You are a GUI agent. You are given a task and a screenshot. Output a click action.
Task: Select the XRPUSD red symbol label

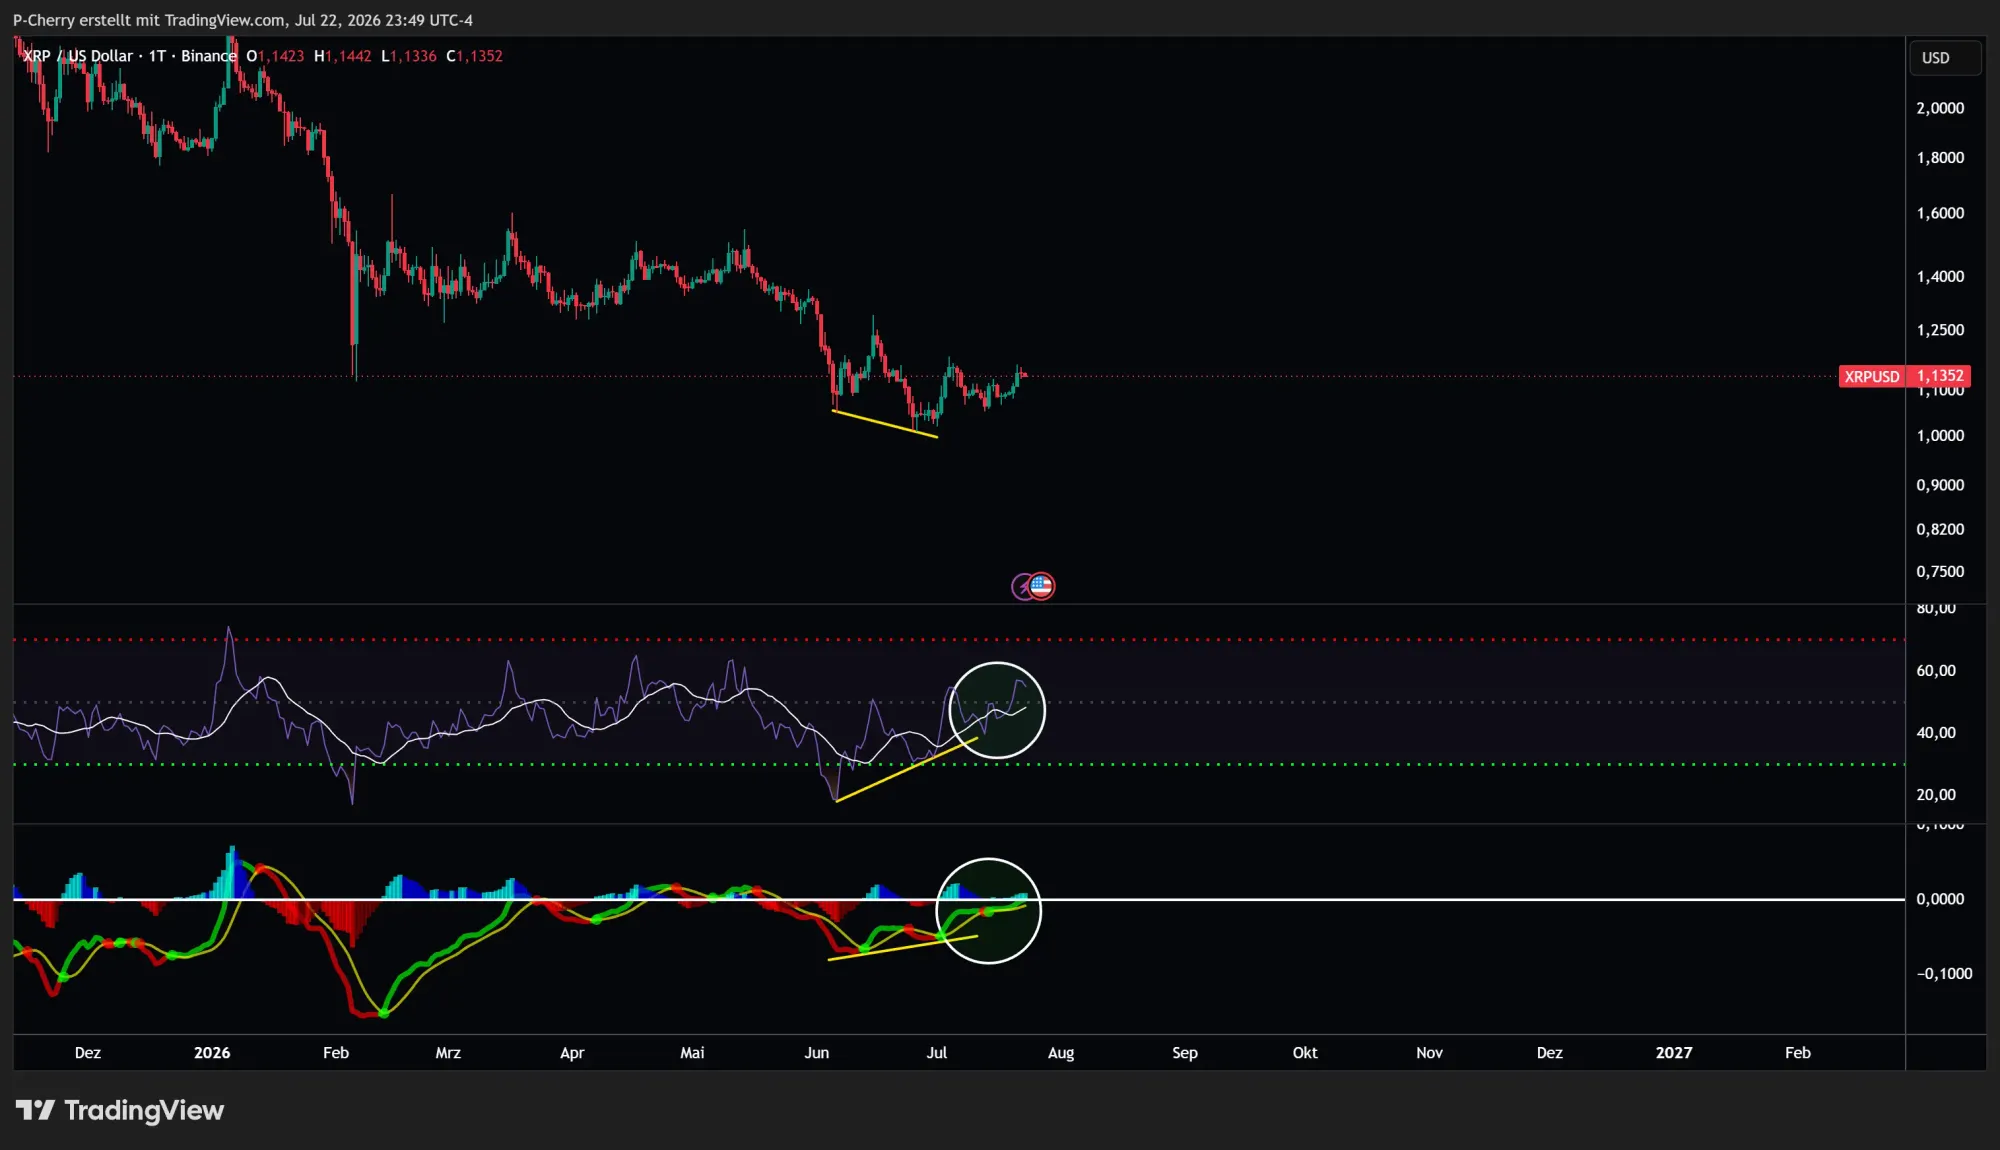[x=1871, y=377]
